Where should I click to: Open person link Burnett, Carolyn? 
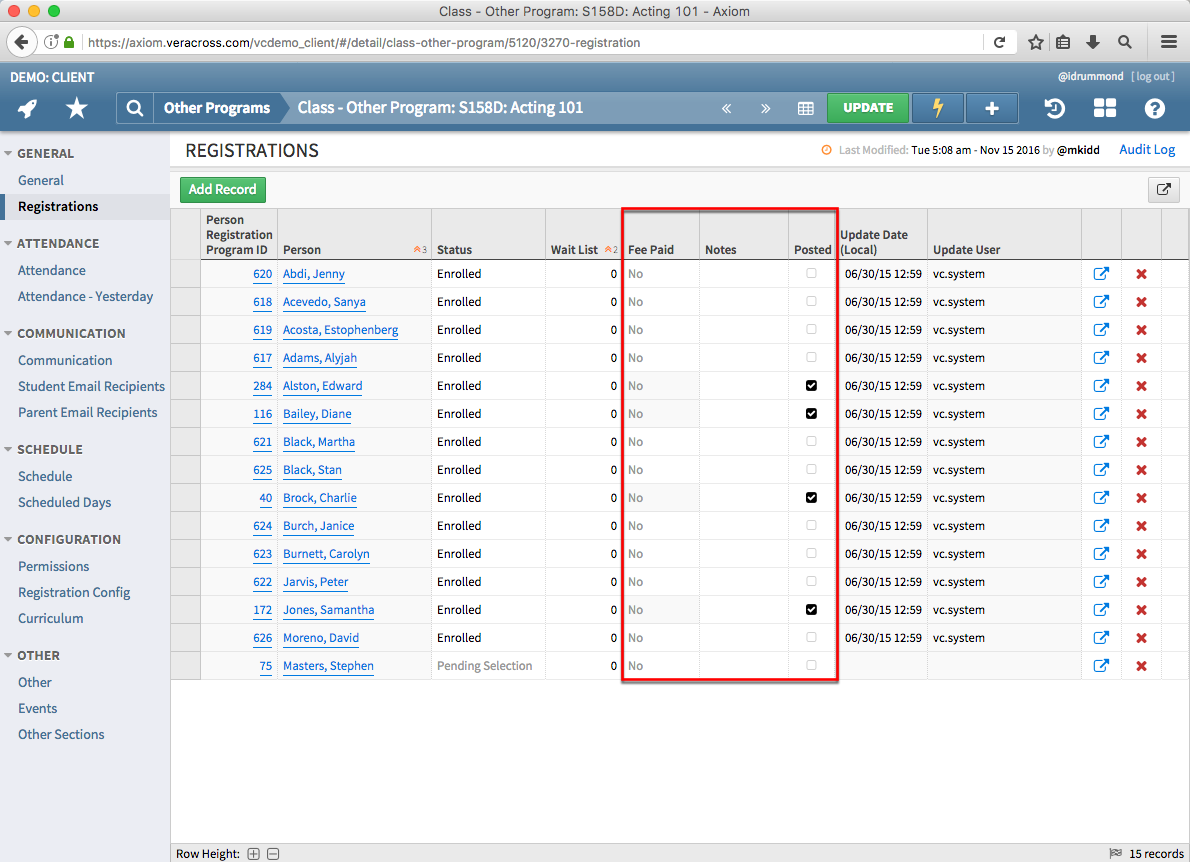point(326,554)
